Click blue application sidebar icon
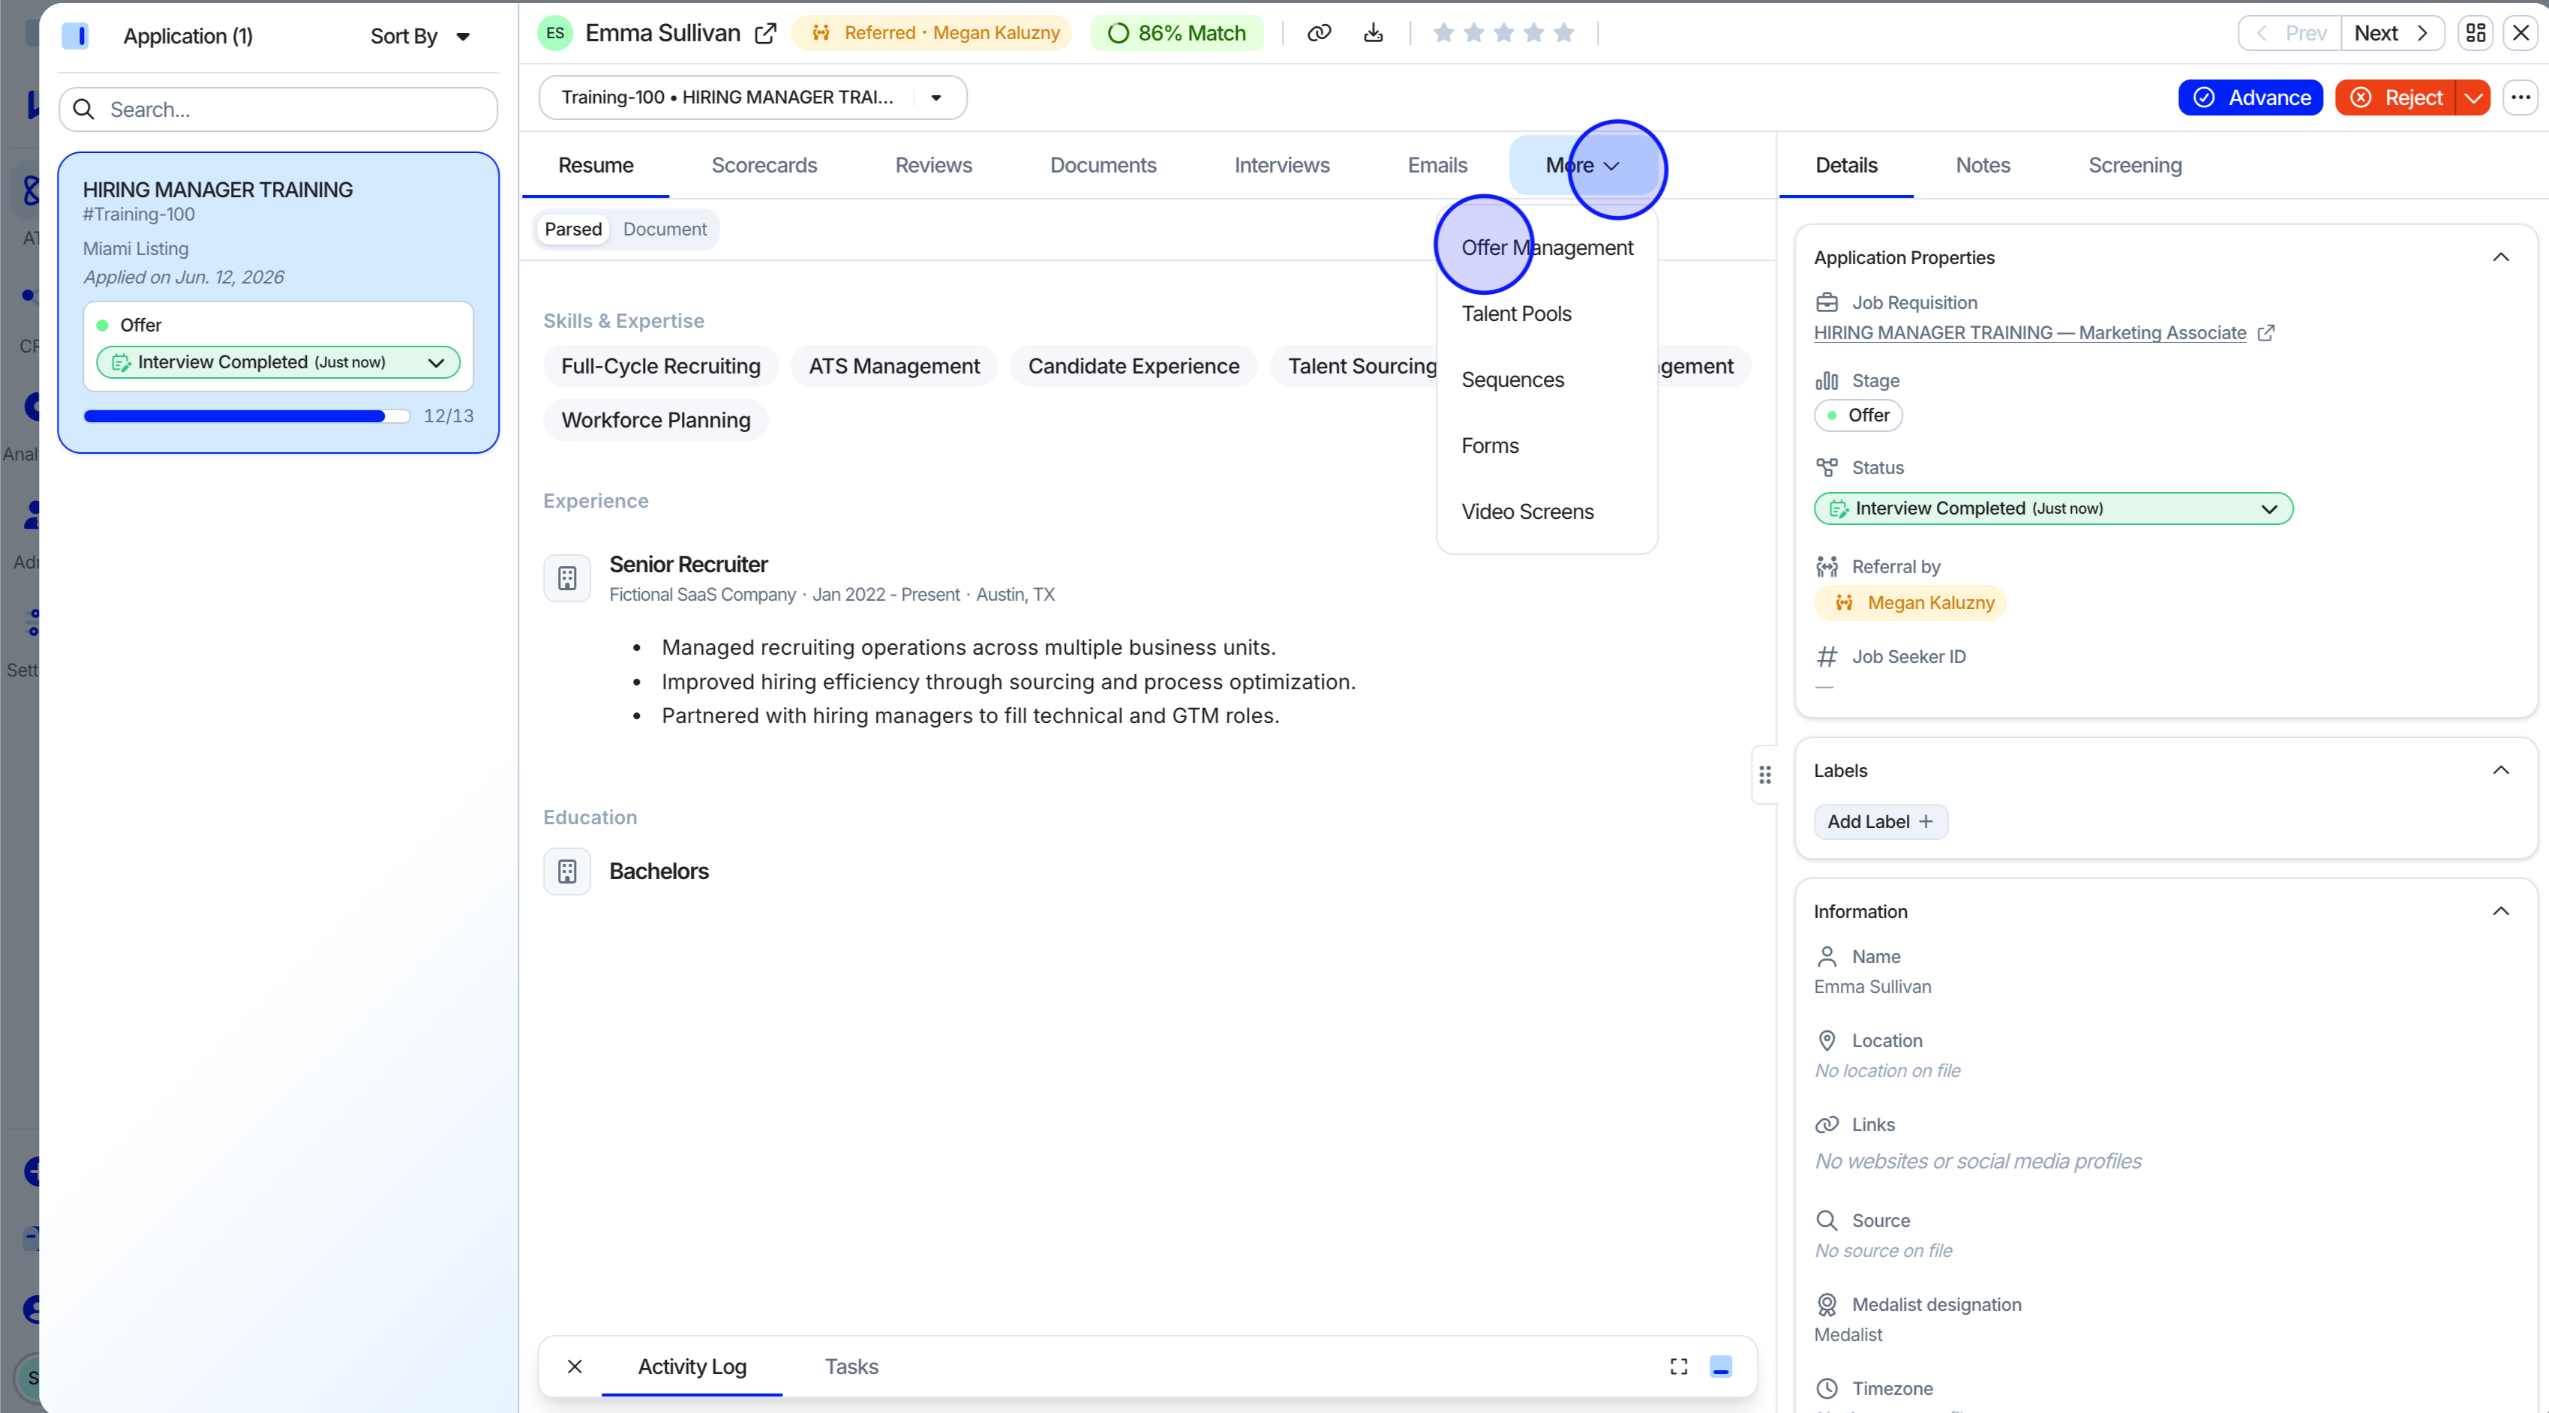The height and width of the screenshot is (1413, 2549). (76, 36)
